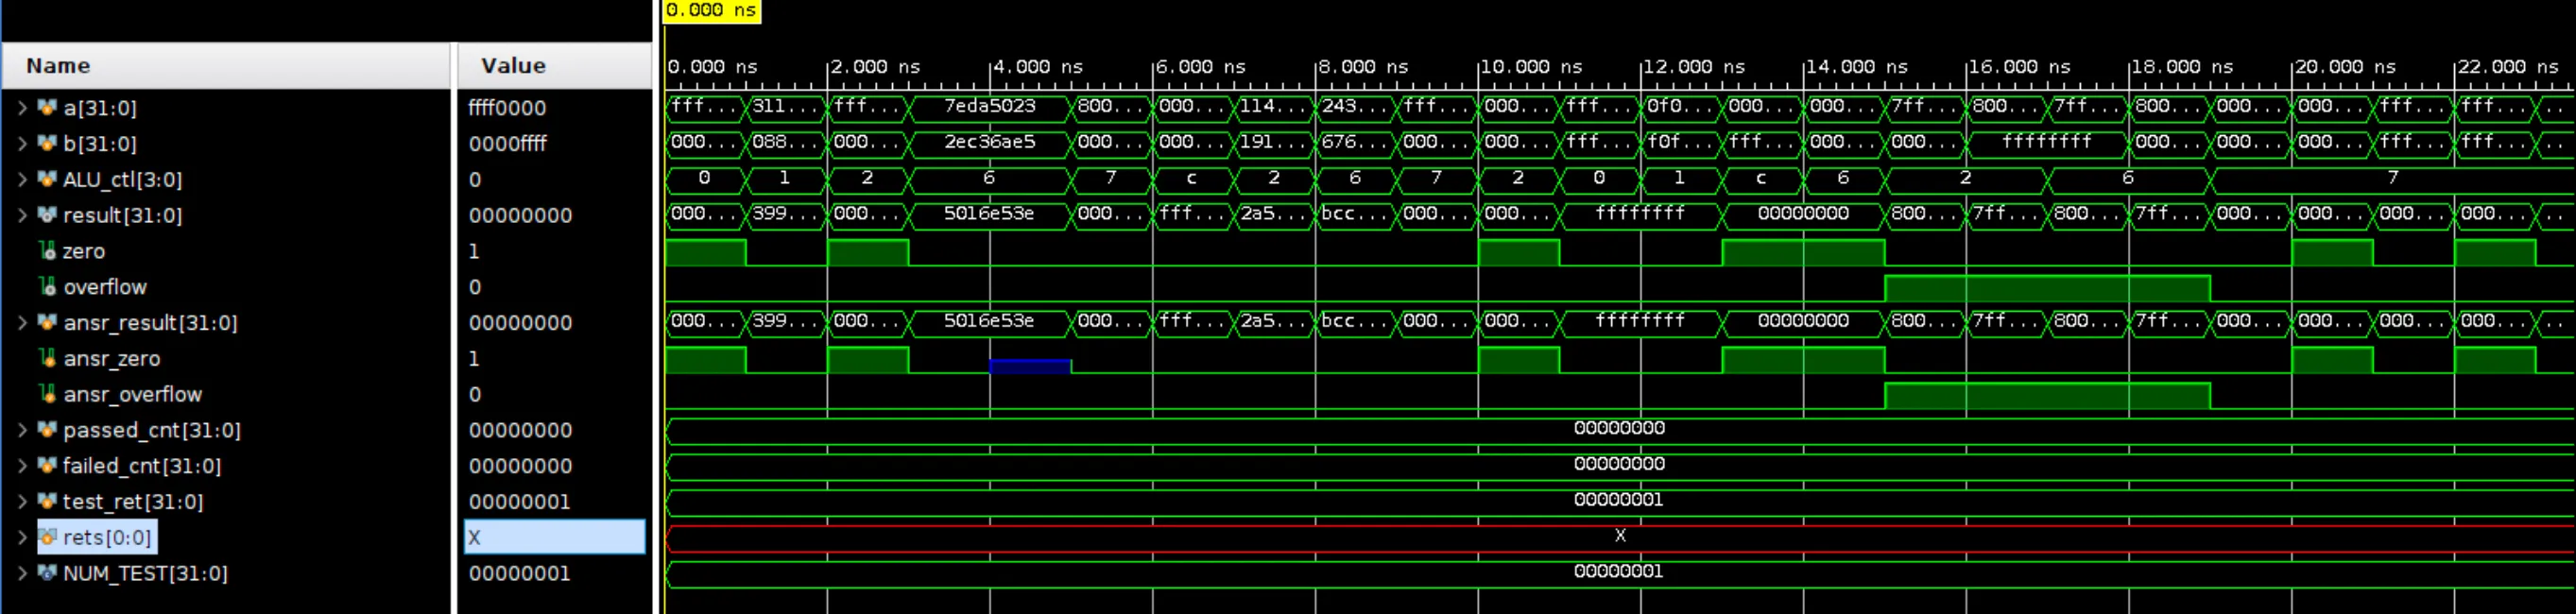Click the Value column header

555,66
